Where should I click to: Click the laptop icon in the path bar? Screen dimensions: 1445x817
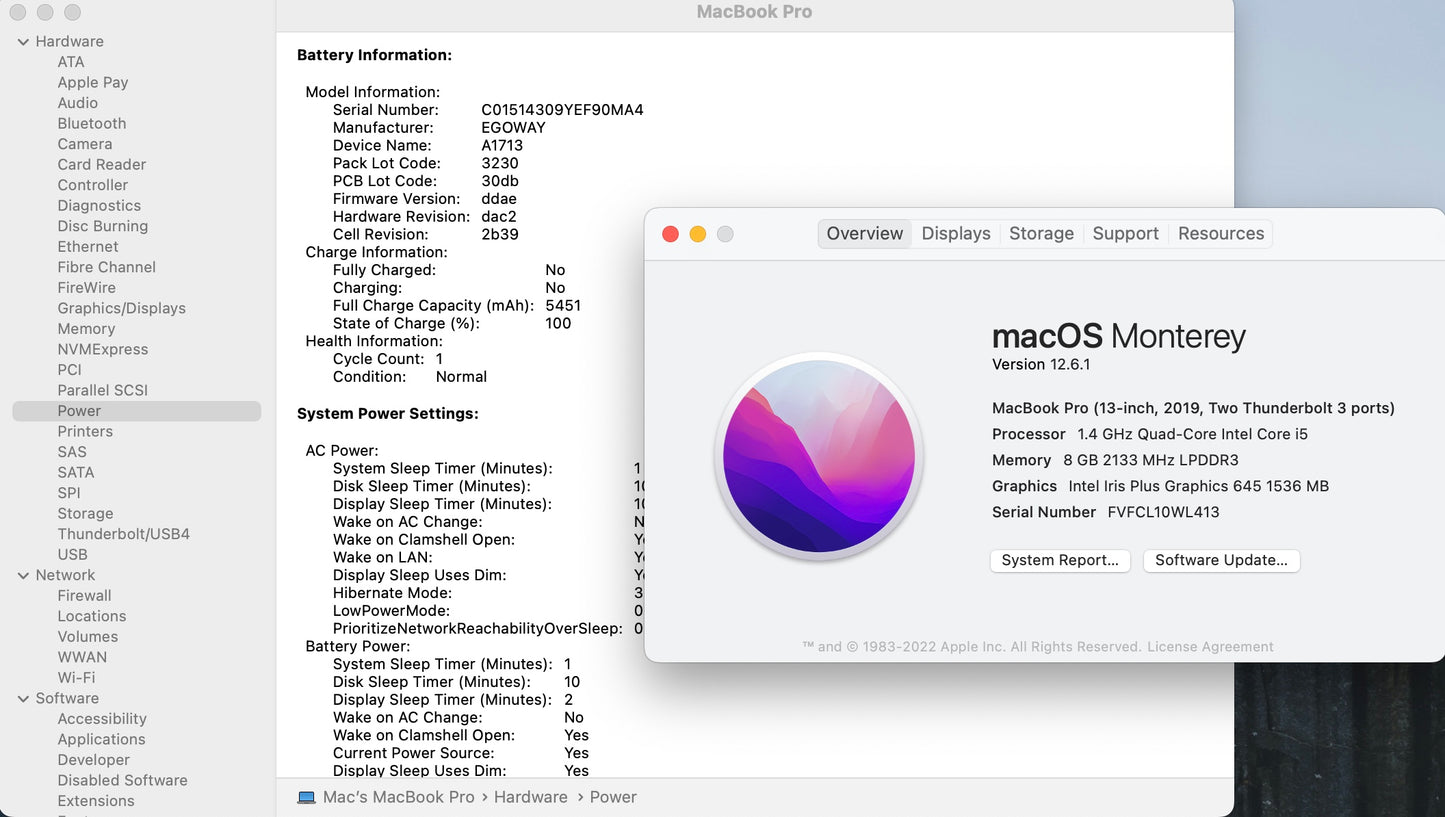tap(307, 797)
